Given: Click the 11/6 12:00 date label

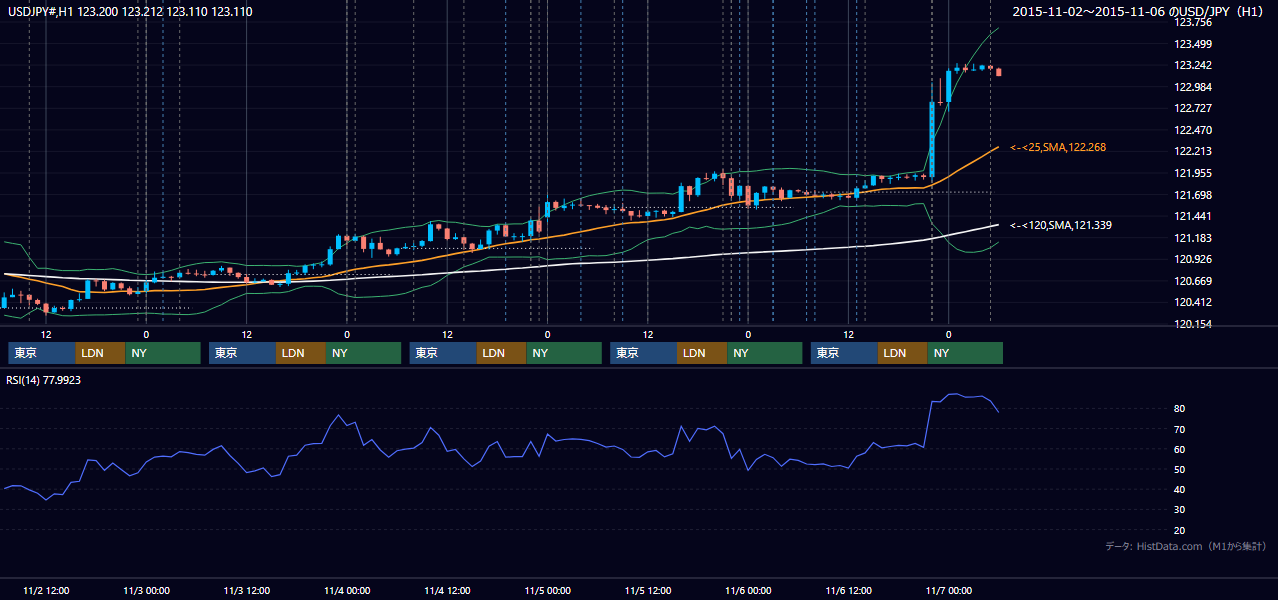Looking at the screenshot, I should pos(849,590).
